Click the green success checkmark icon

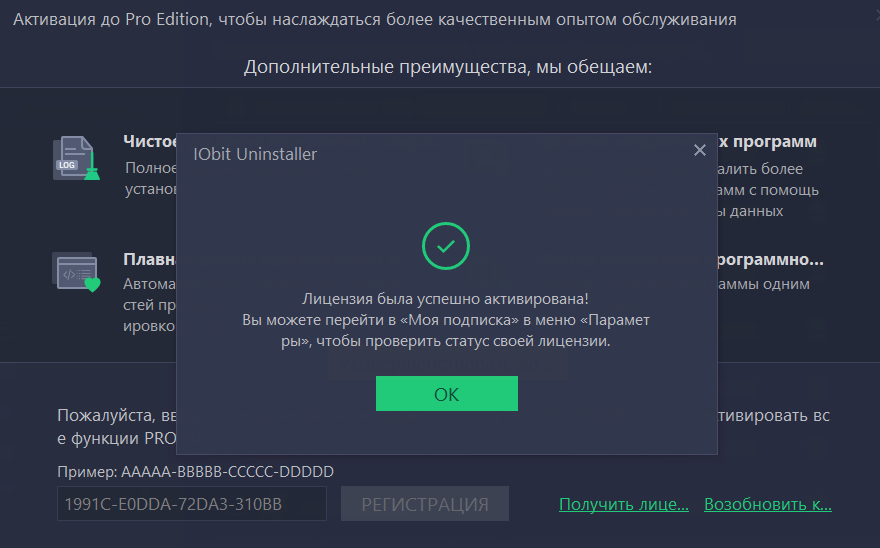[x=446, y=245]
